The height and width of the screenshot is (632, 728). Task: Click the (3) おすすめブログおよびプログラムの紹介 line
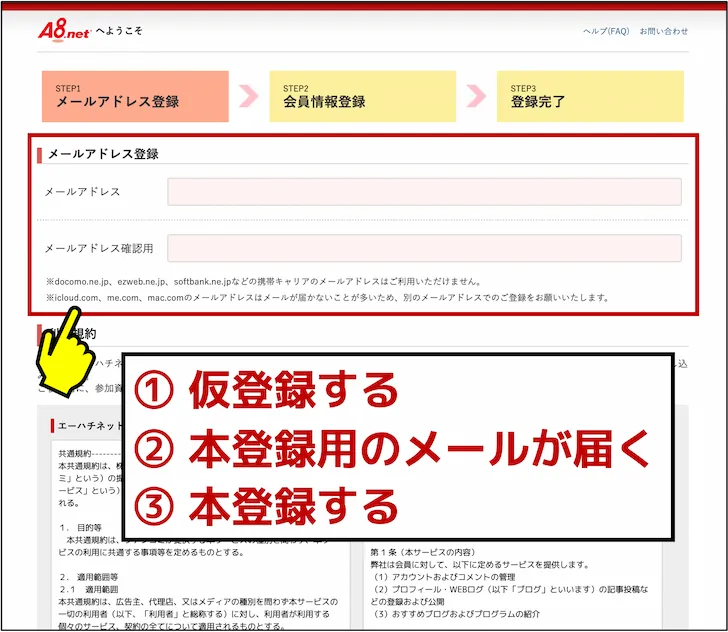coord(457,614)
